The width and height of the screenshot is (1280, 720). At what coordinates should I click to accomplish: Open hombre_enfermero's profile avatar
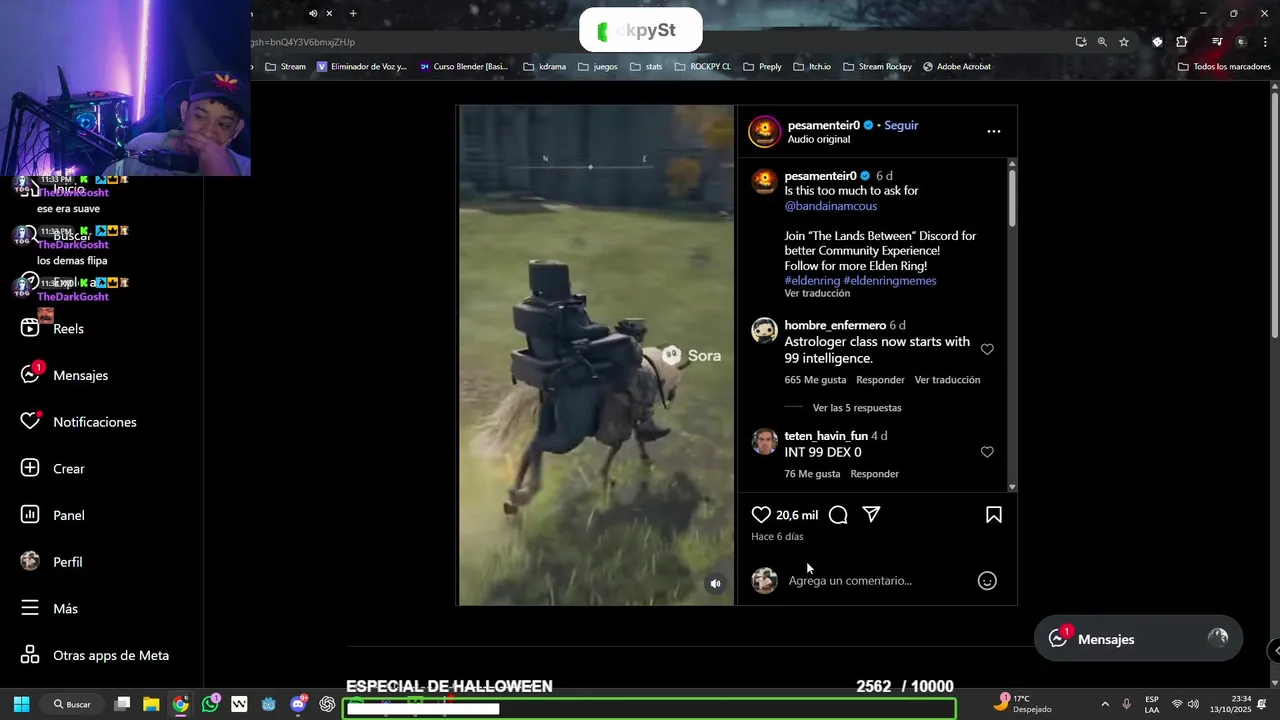(765, 330)
